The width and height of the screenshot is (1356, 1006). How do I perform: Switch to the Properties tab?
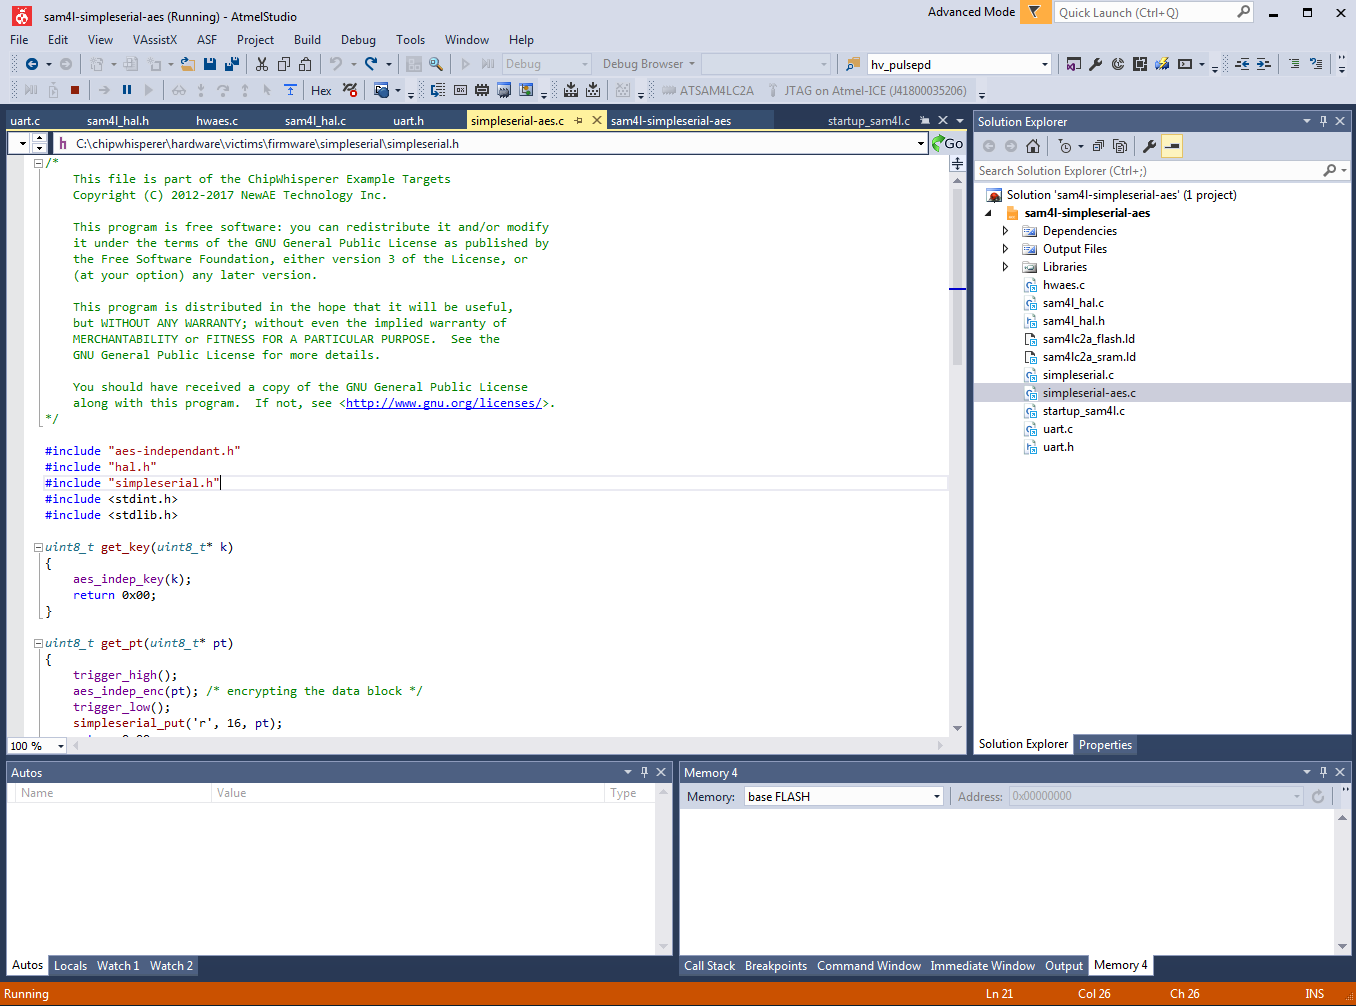tap(1105, 745)
